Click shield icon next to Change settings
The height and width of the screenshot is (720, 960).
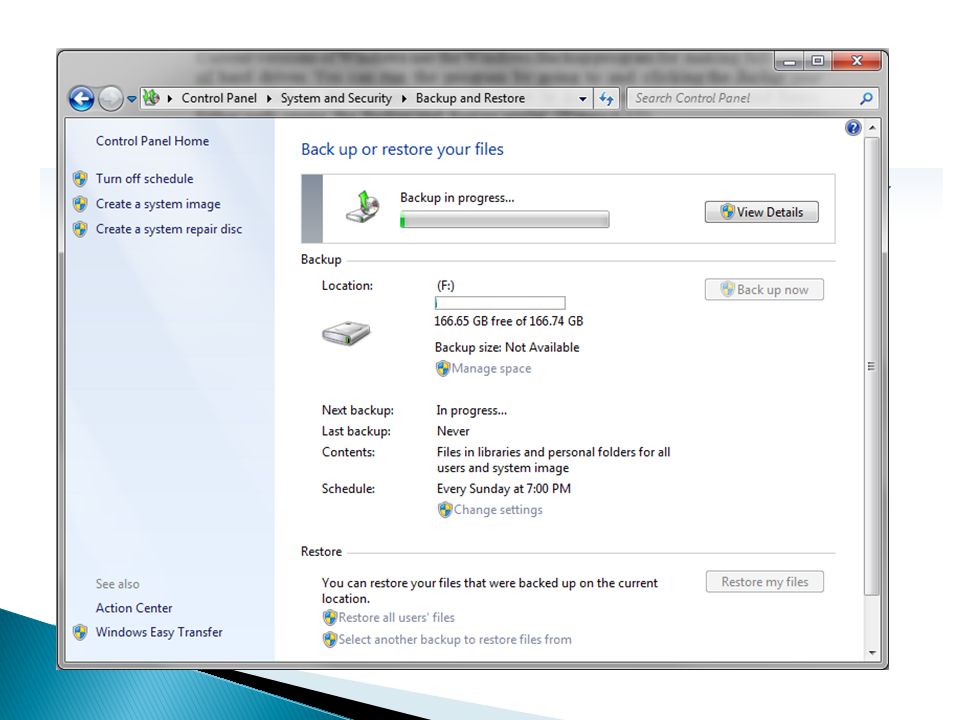(444, 509)
